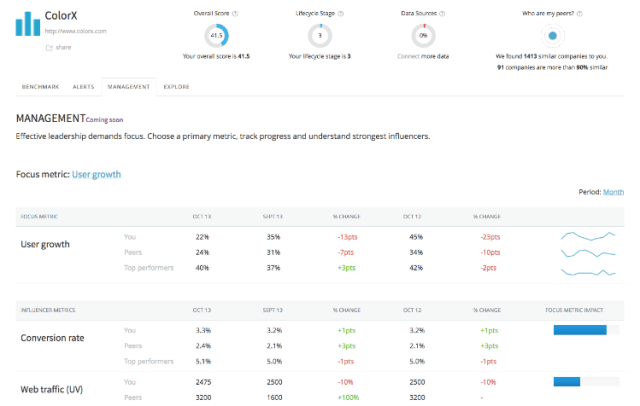Click the share icon under ColorX
This screenshot has height=406, width=640.
(x=50, y=47)
